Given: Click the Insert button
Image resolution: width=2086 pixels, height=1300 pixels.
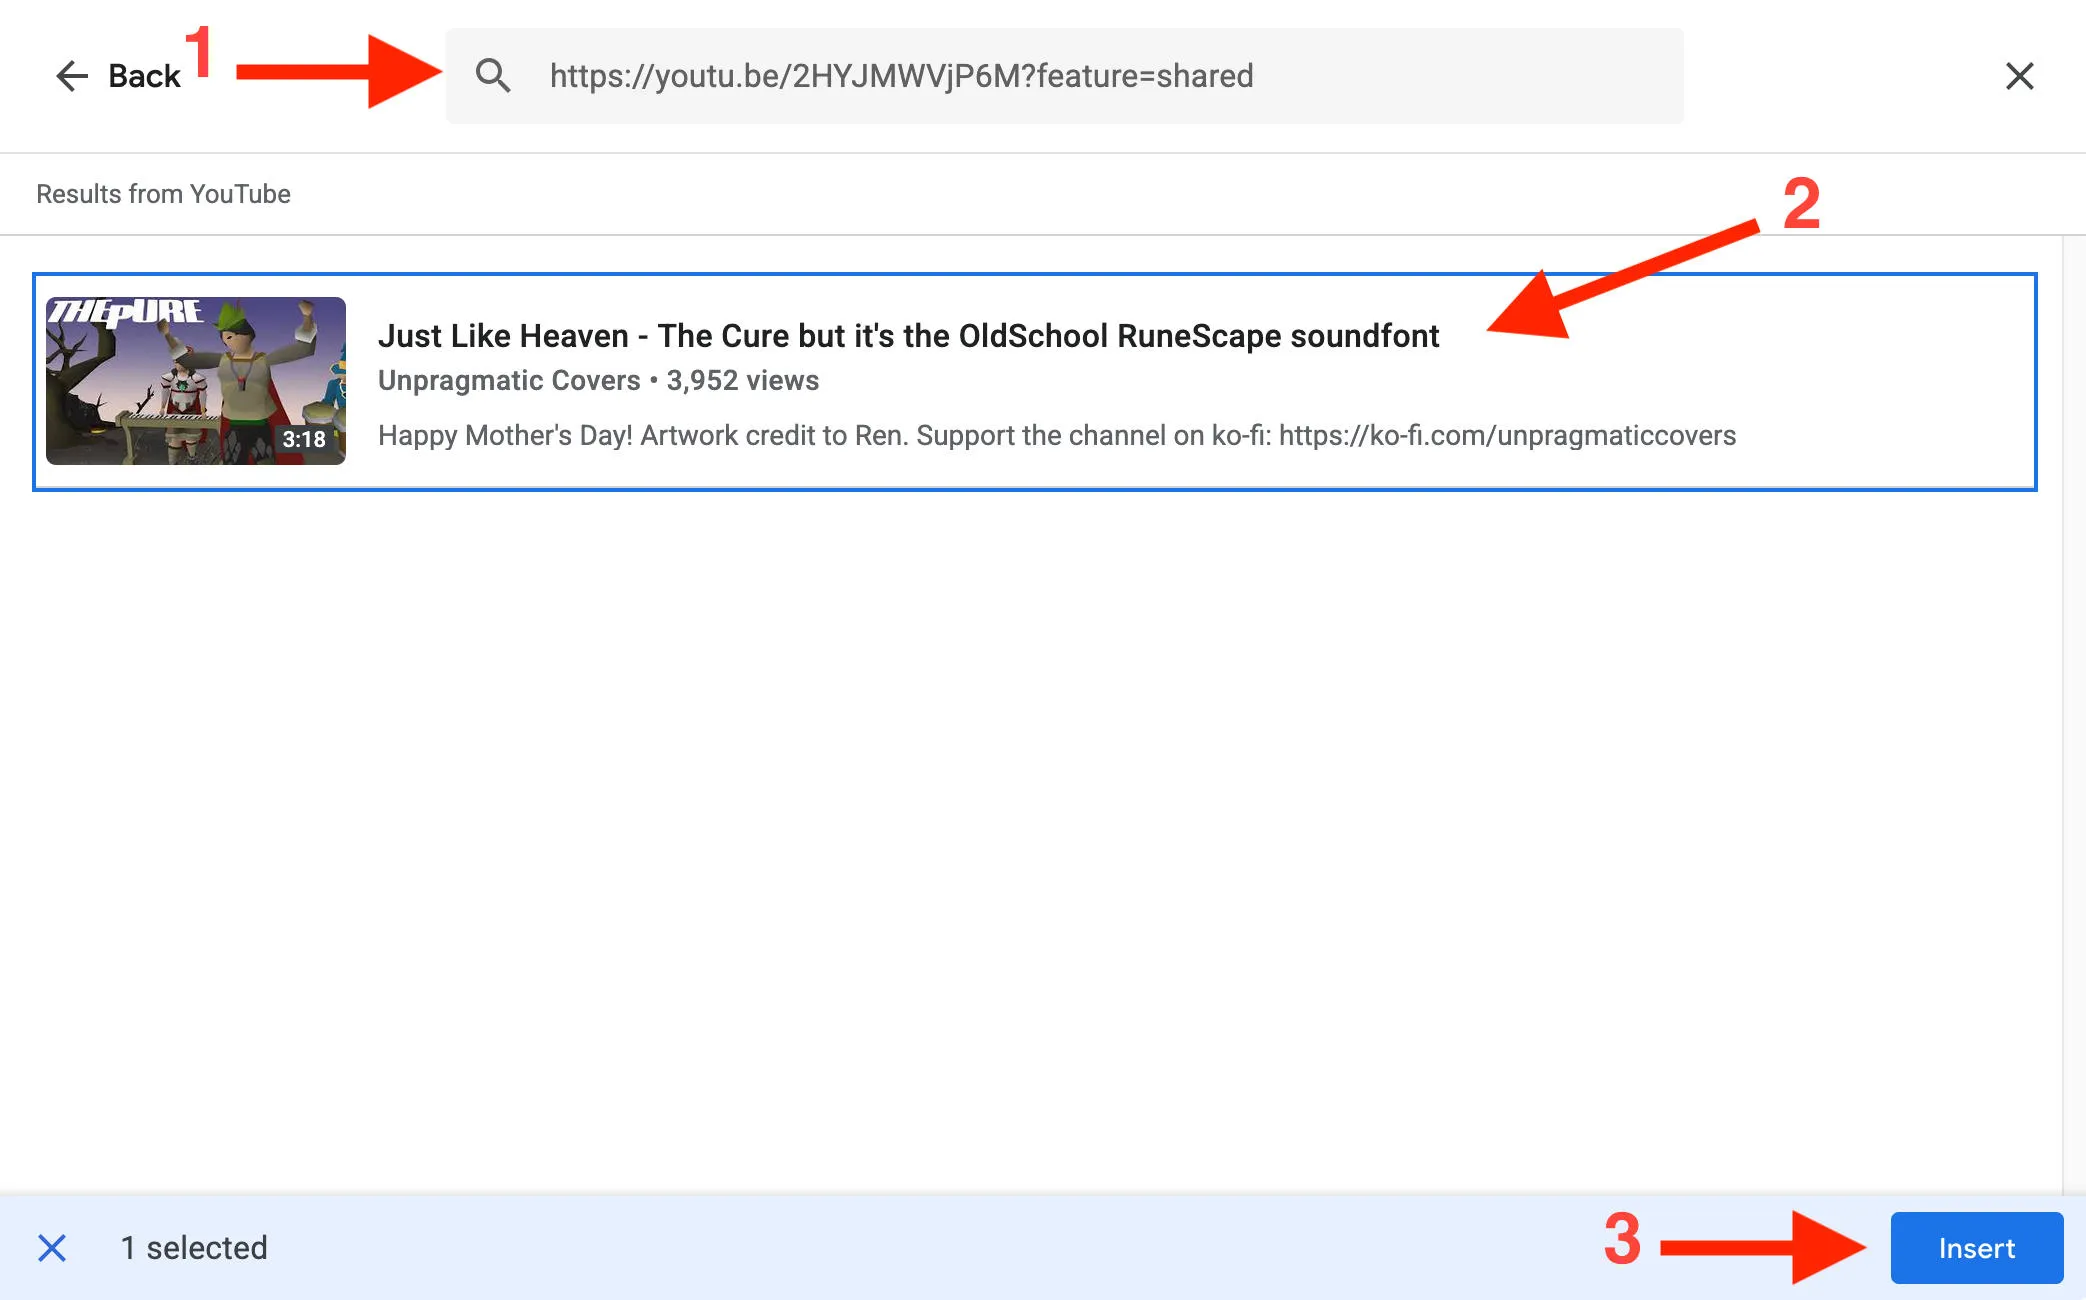Looking at the screenshot, I should pos(1976,1248).
